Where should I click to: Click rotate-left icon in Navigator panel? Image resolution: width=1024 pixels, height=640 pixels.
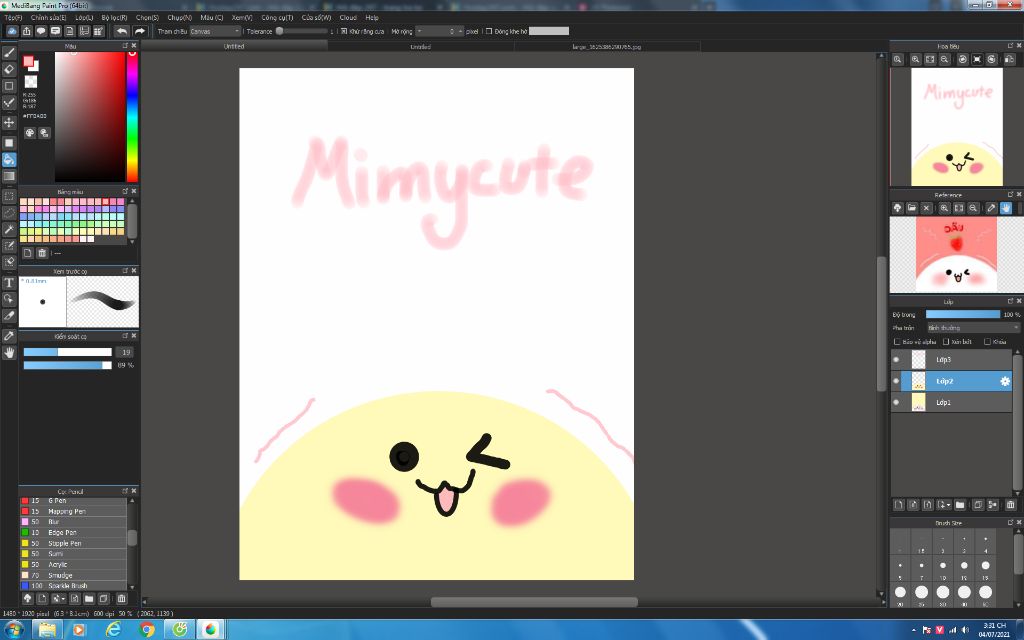coord(963,59)
